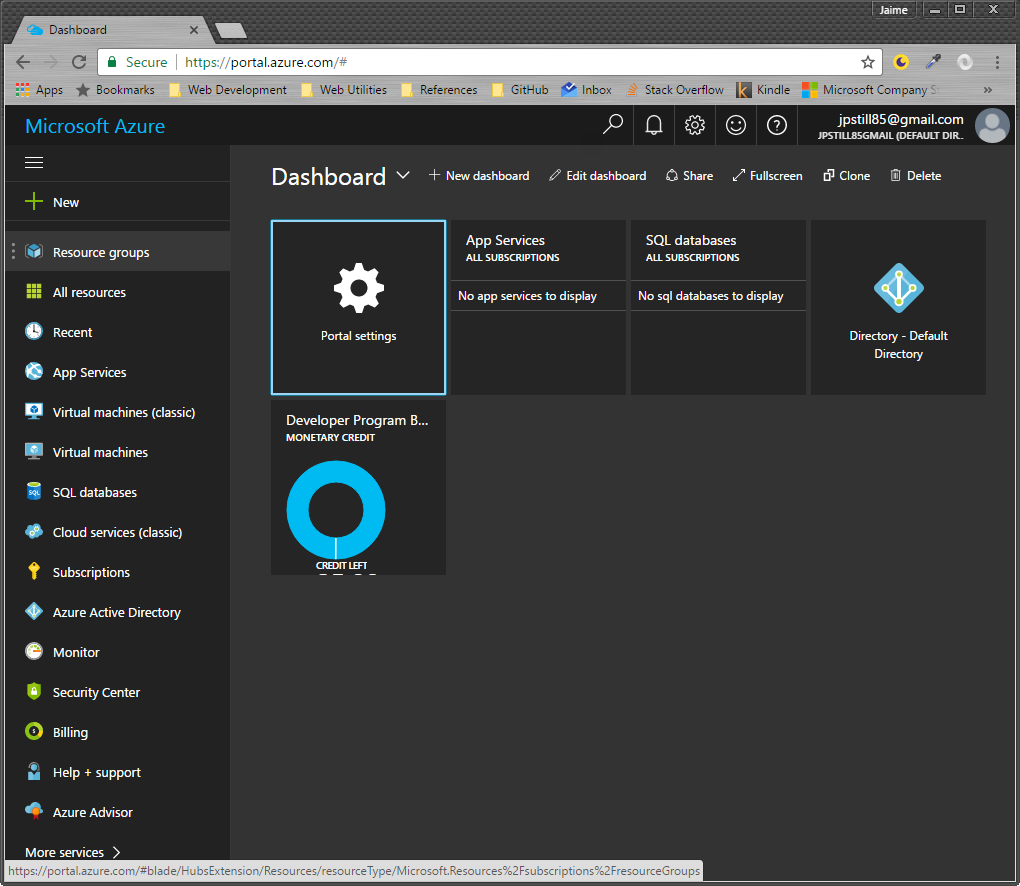Screen dimensions: 1020x886
Task: Click New dashboard button
Action: tap(479, 176)
